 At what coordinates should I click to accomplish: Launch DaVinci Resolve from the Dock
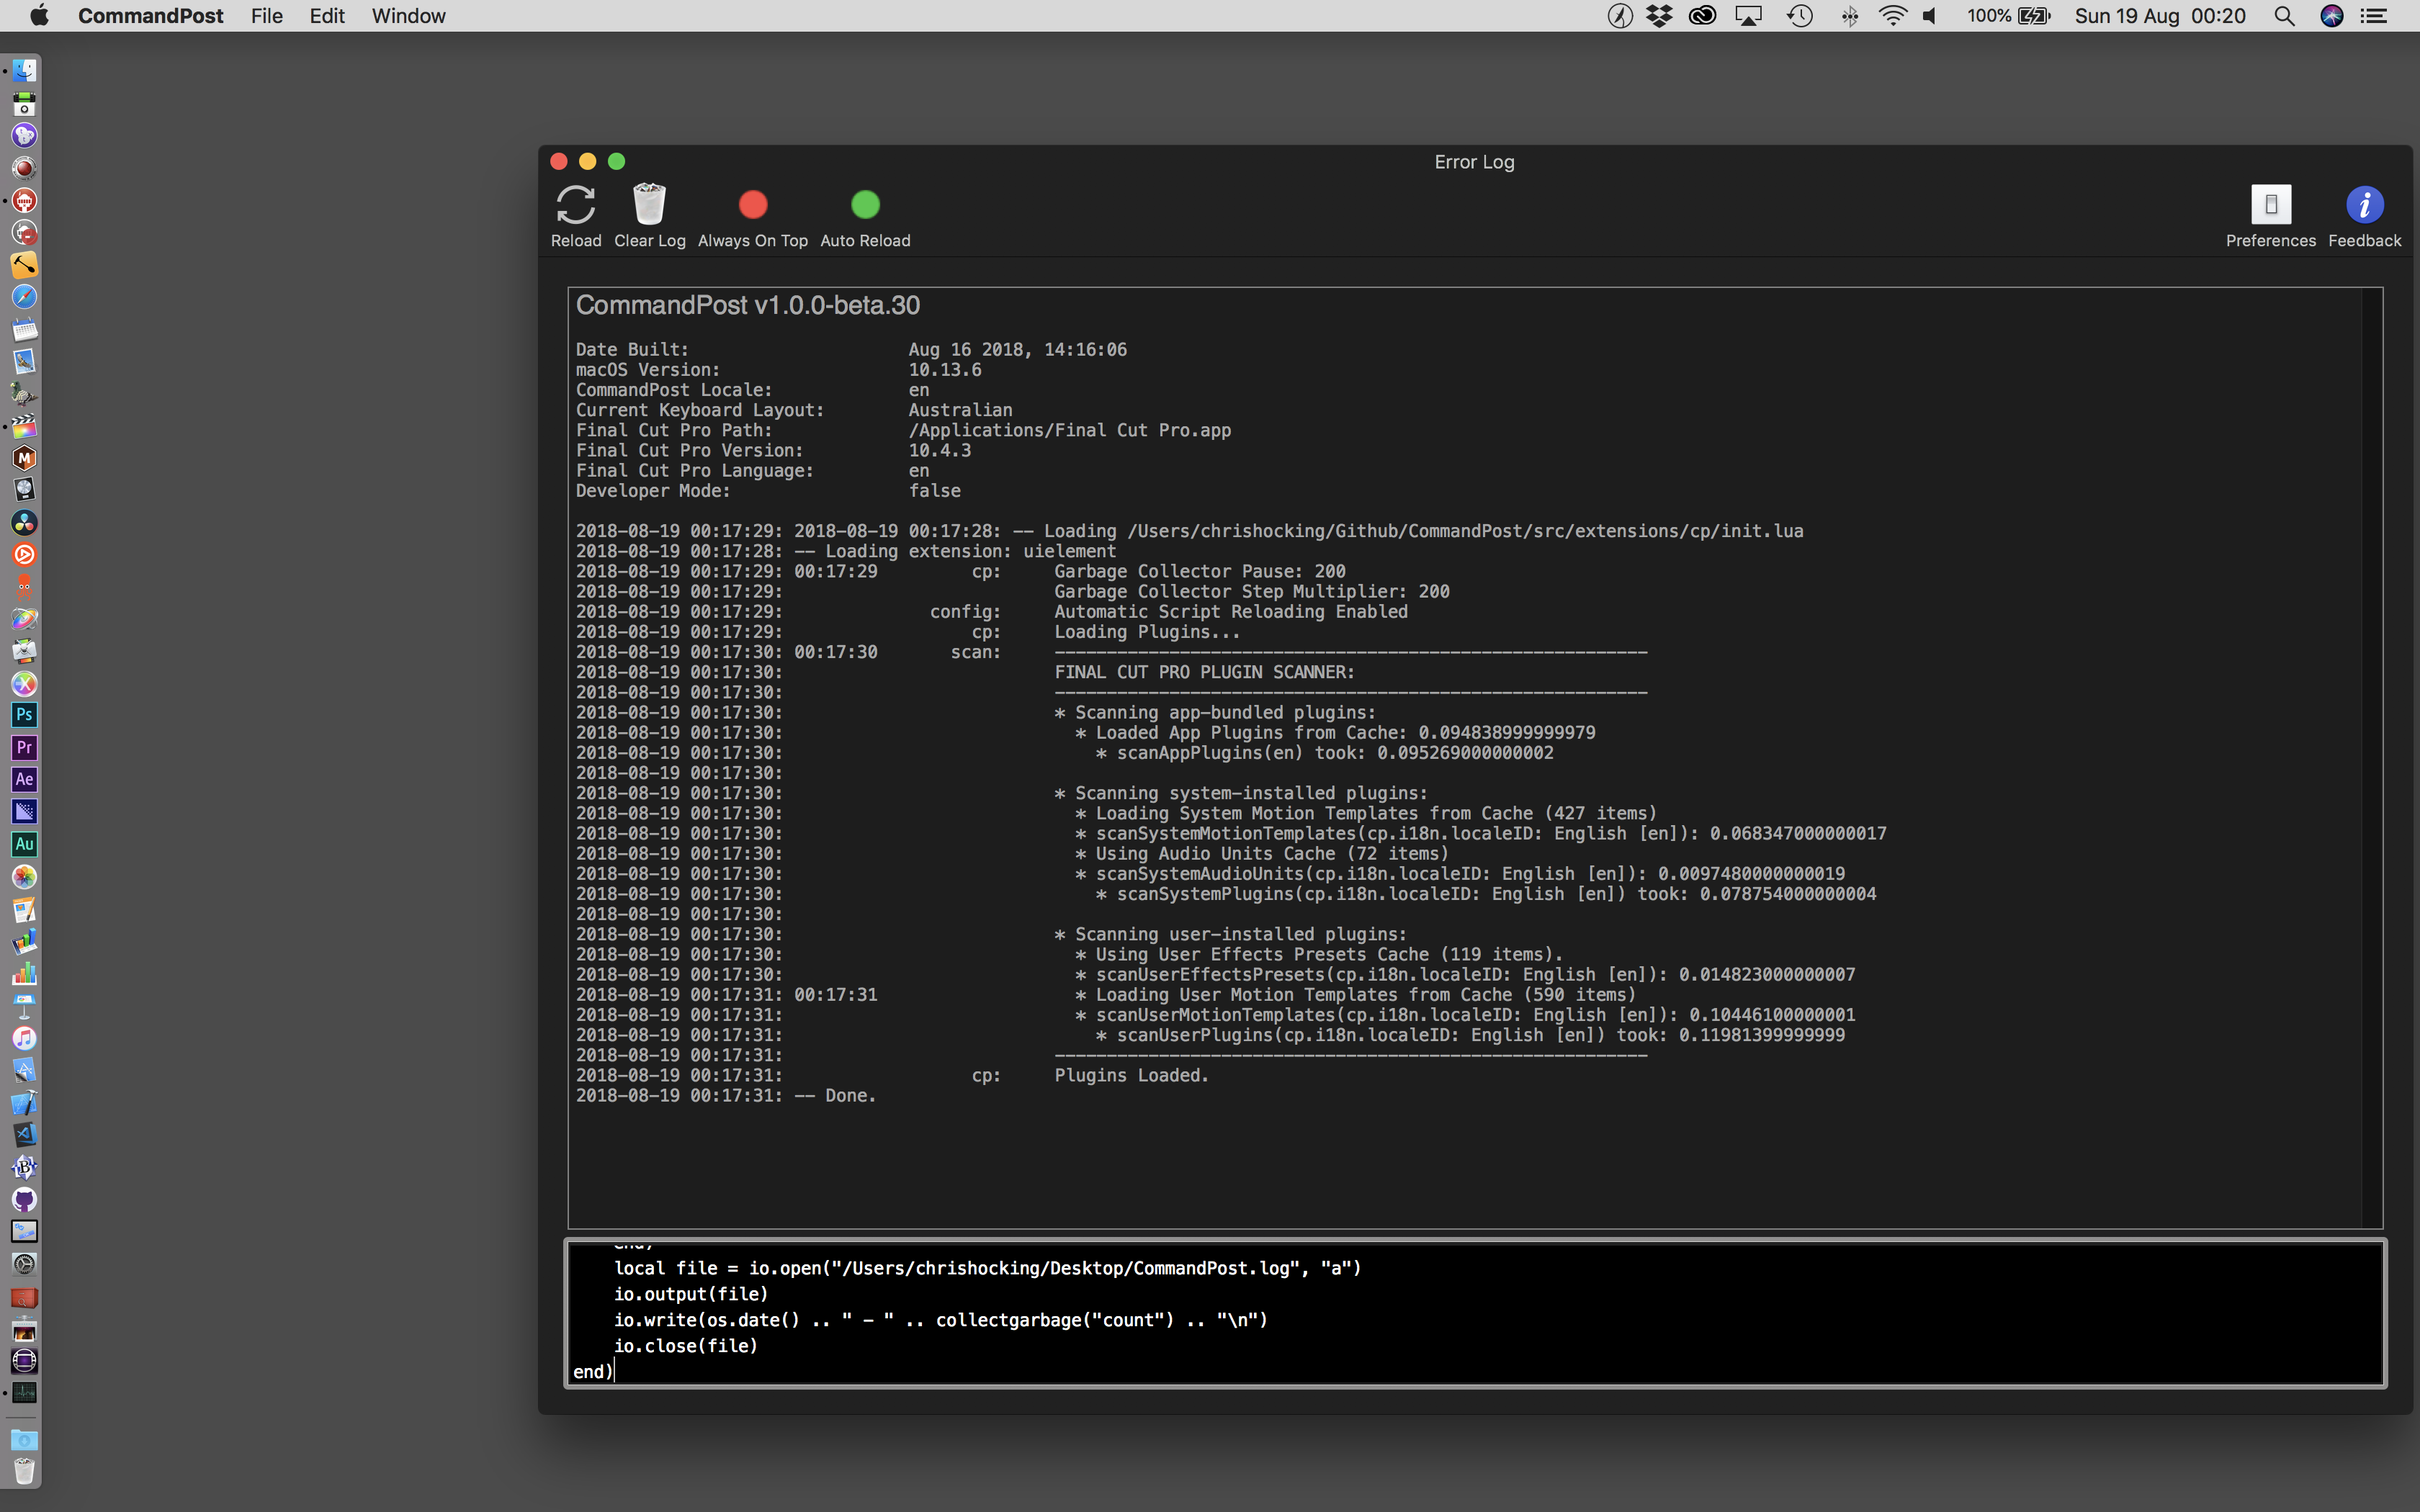click(25, 521)
